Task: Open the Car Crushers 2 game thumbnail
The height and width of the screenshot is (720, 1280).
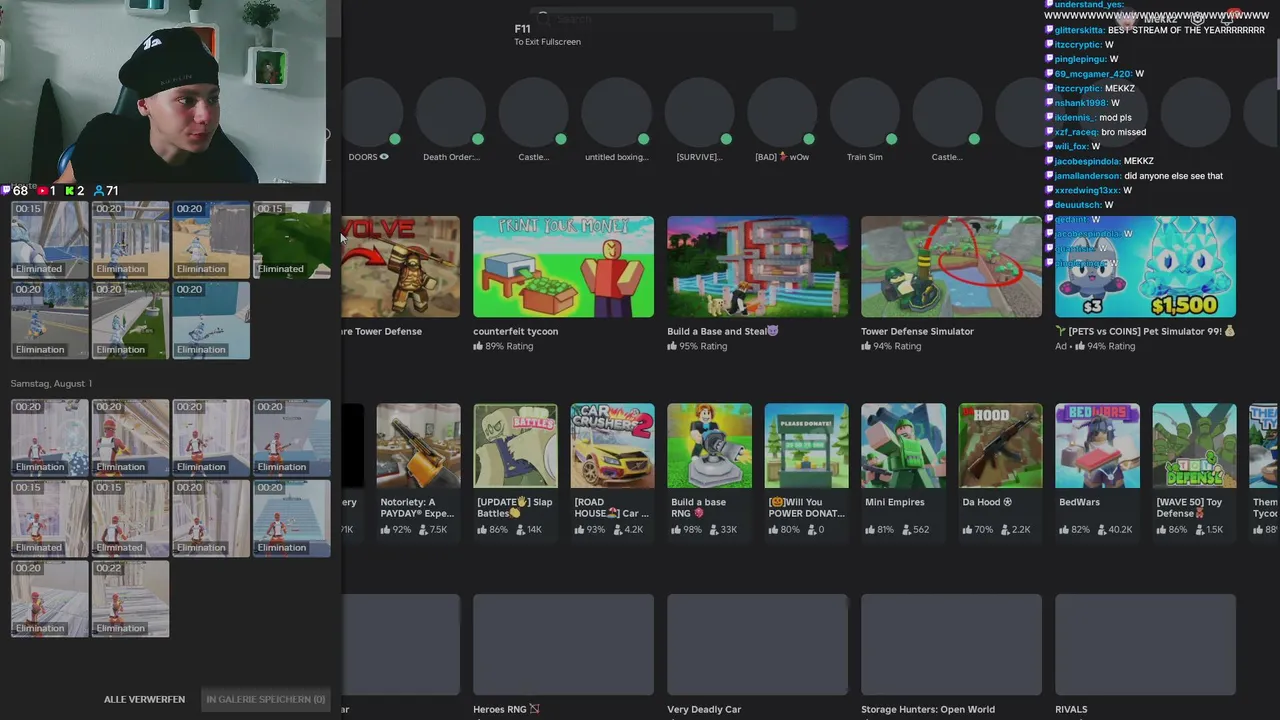Action: coord(612,446)
